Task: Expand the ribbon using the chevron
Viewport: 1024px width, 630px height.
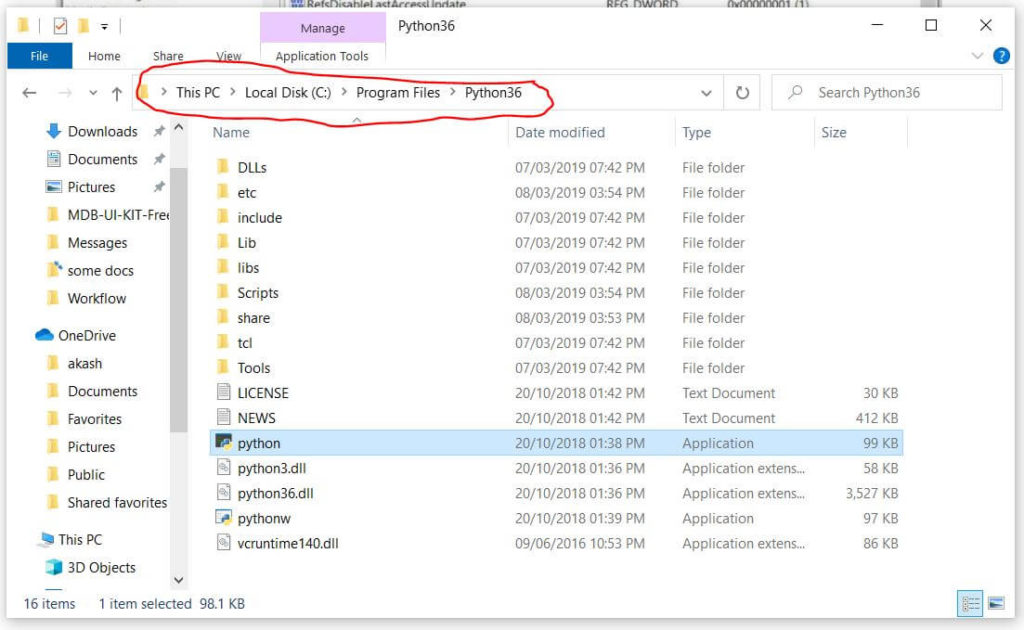Action: tap(977, 55)
